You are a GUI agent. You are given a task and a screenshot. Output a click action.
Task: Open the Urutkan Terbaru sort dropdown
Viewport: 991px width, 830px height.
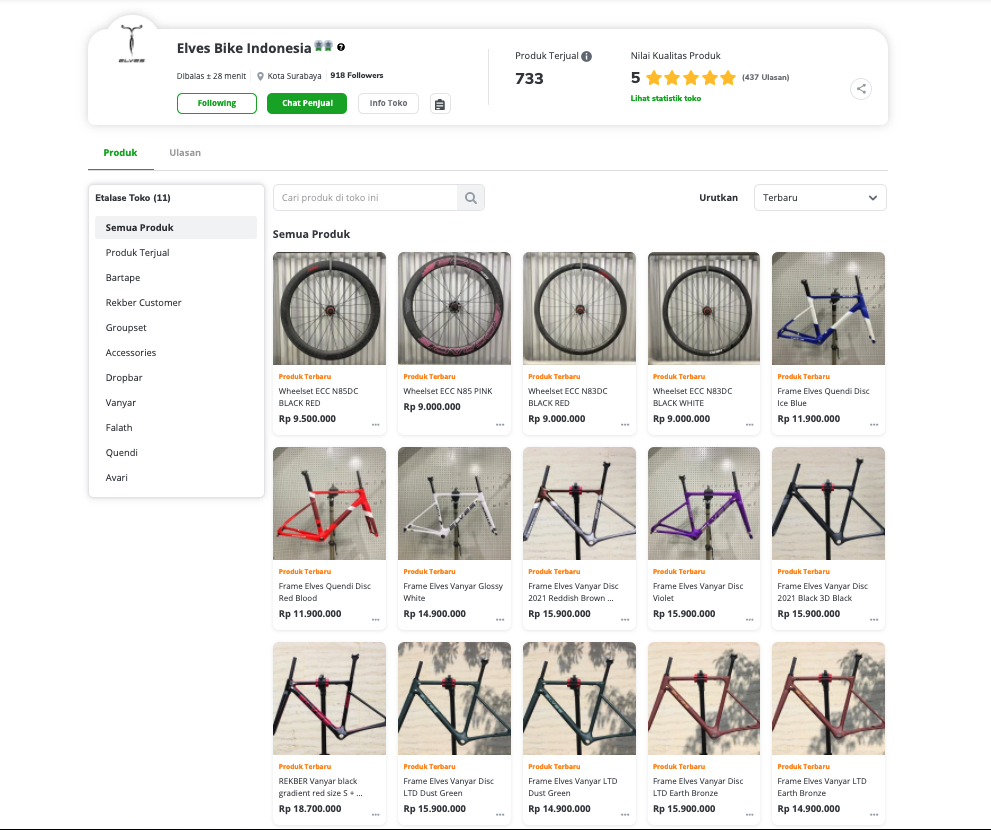[x=820, y=198]
